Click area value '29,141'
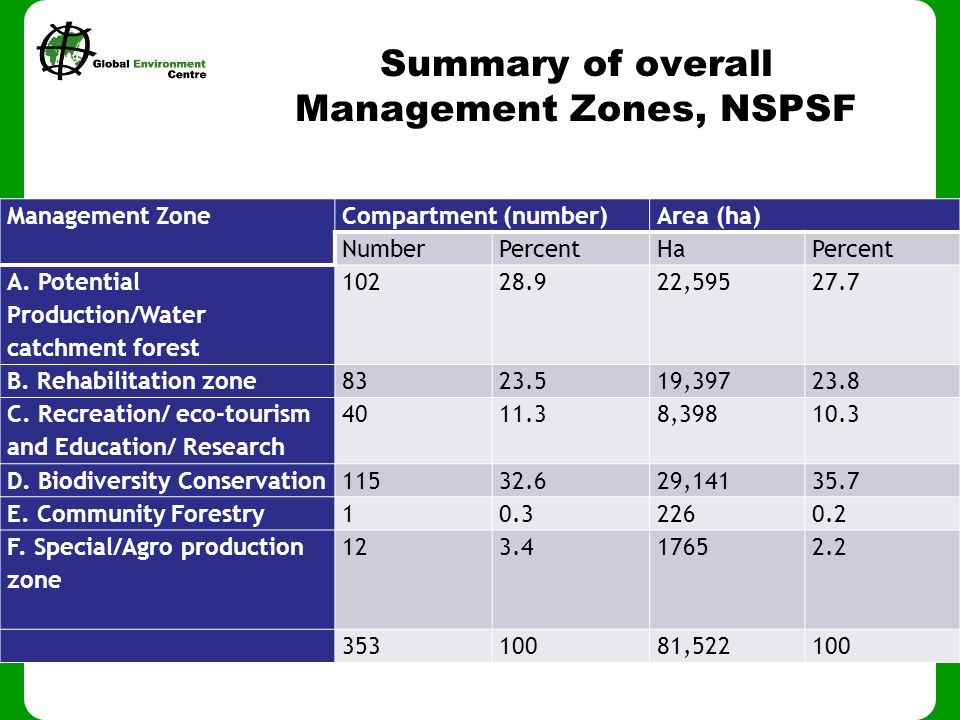 pyautogui.click(x=693, y=481)
